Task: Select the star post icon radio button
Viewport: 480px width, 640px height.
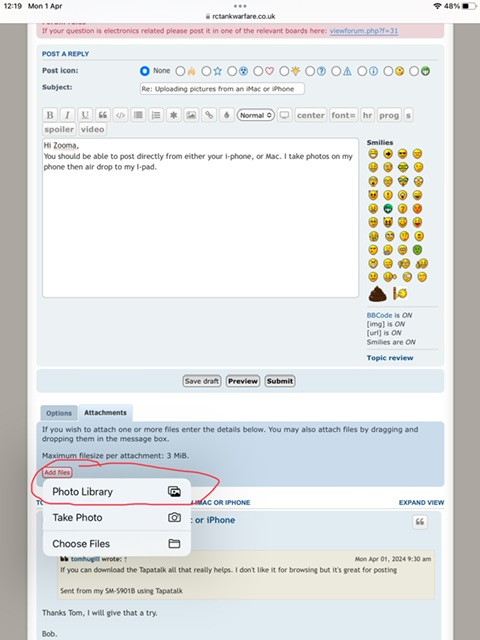Action: [x=206, y=71]
